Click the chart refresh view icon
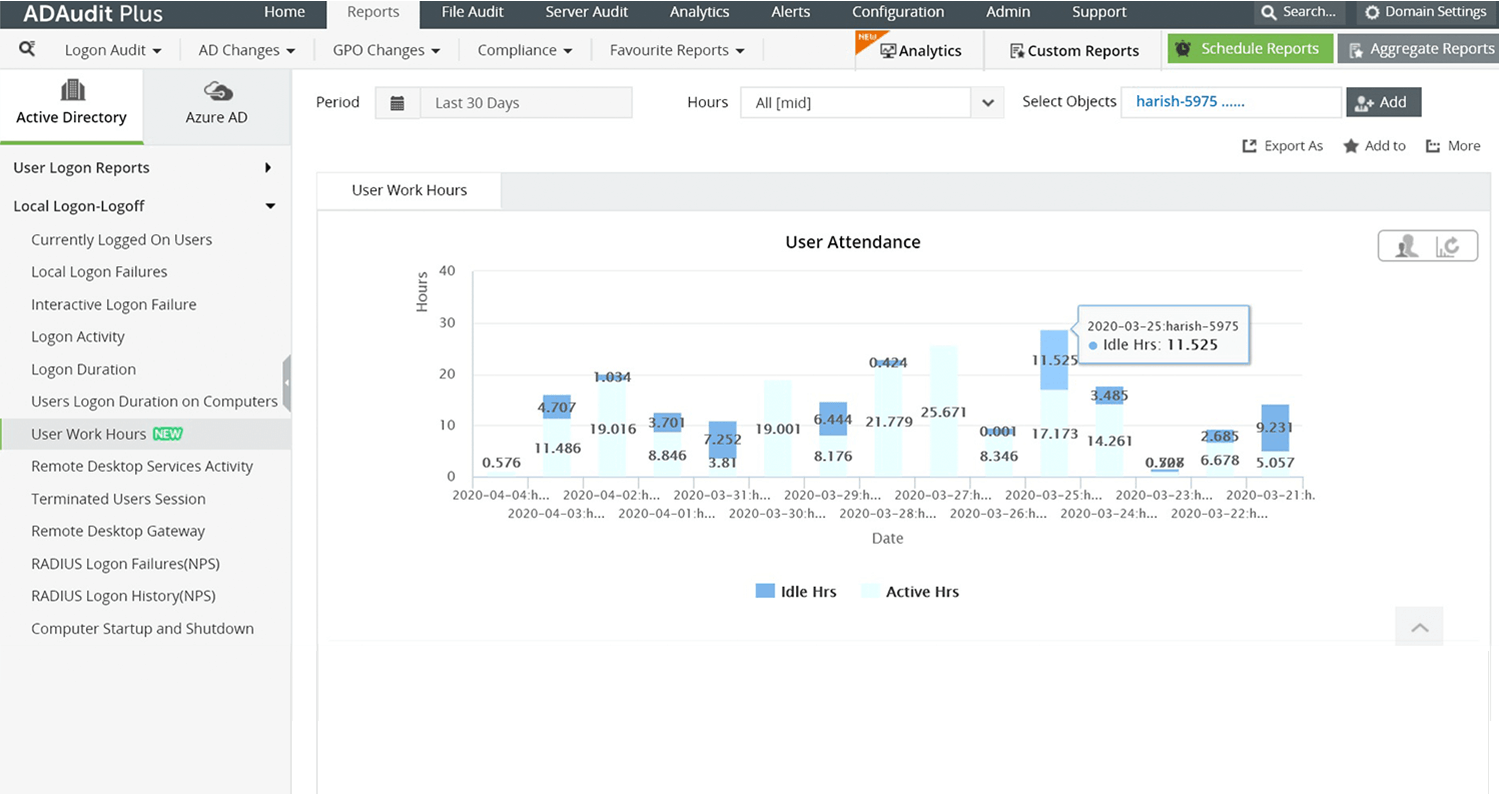Image resolution: width=1501 pixels, height=796 pixels. tap(1447, 246)
